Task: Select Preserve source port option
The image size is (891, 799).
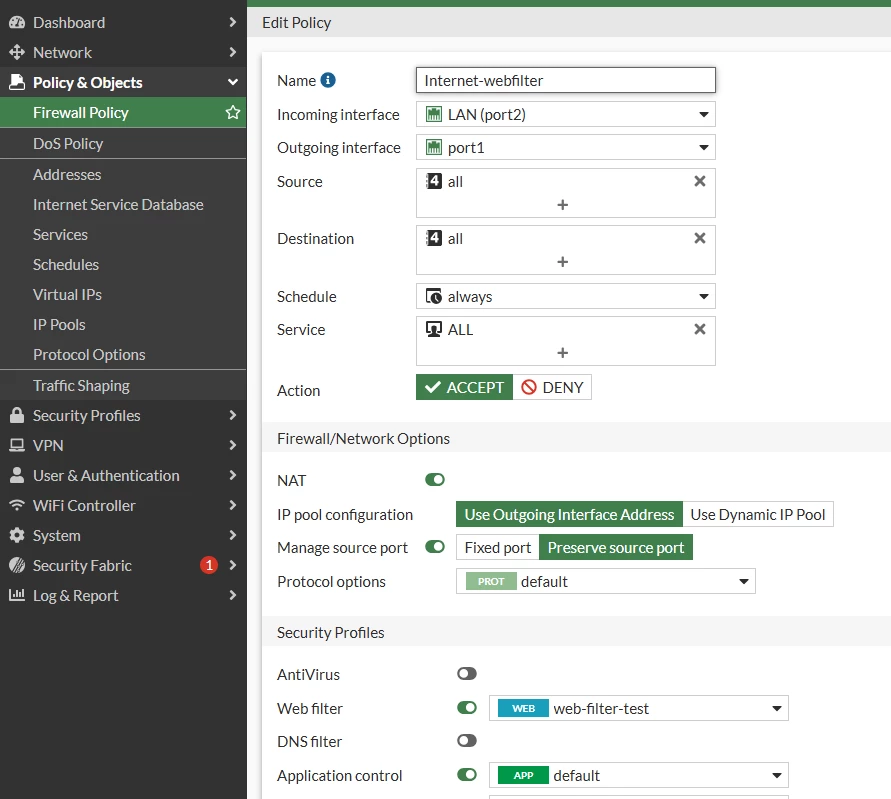Action: pos(616,547)
